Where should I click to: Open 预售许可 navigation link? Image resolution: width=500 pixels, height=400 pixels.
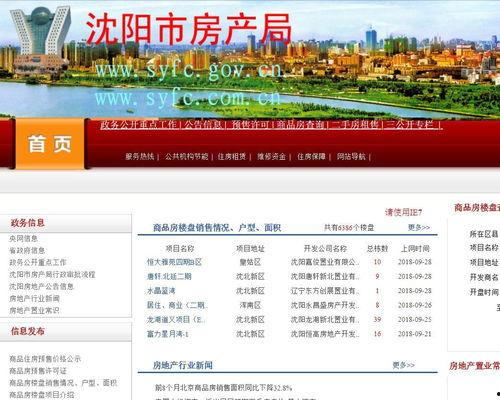(x=250, y=125)
